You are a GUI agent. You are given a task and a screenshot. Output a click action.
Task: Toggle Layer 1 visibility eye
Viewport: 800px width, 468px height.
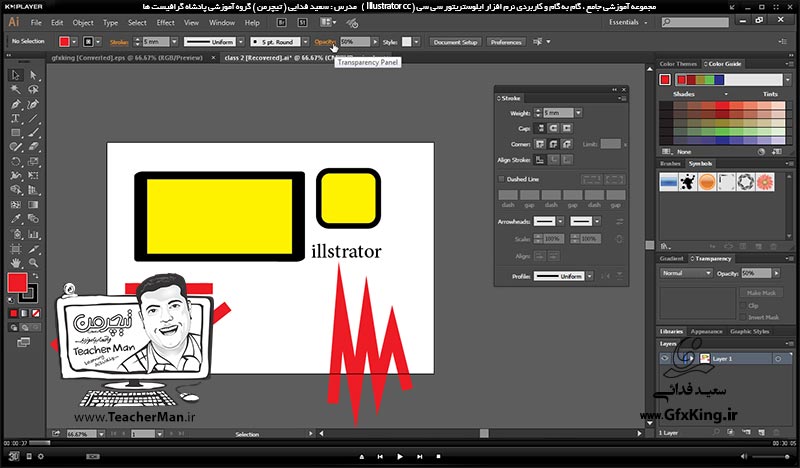click(x=664, y=359)
